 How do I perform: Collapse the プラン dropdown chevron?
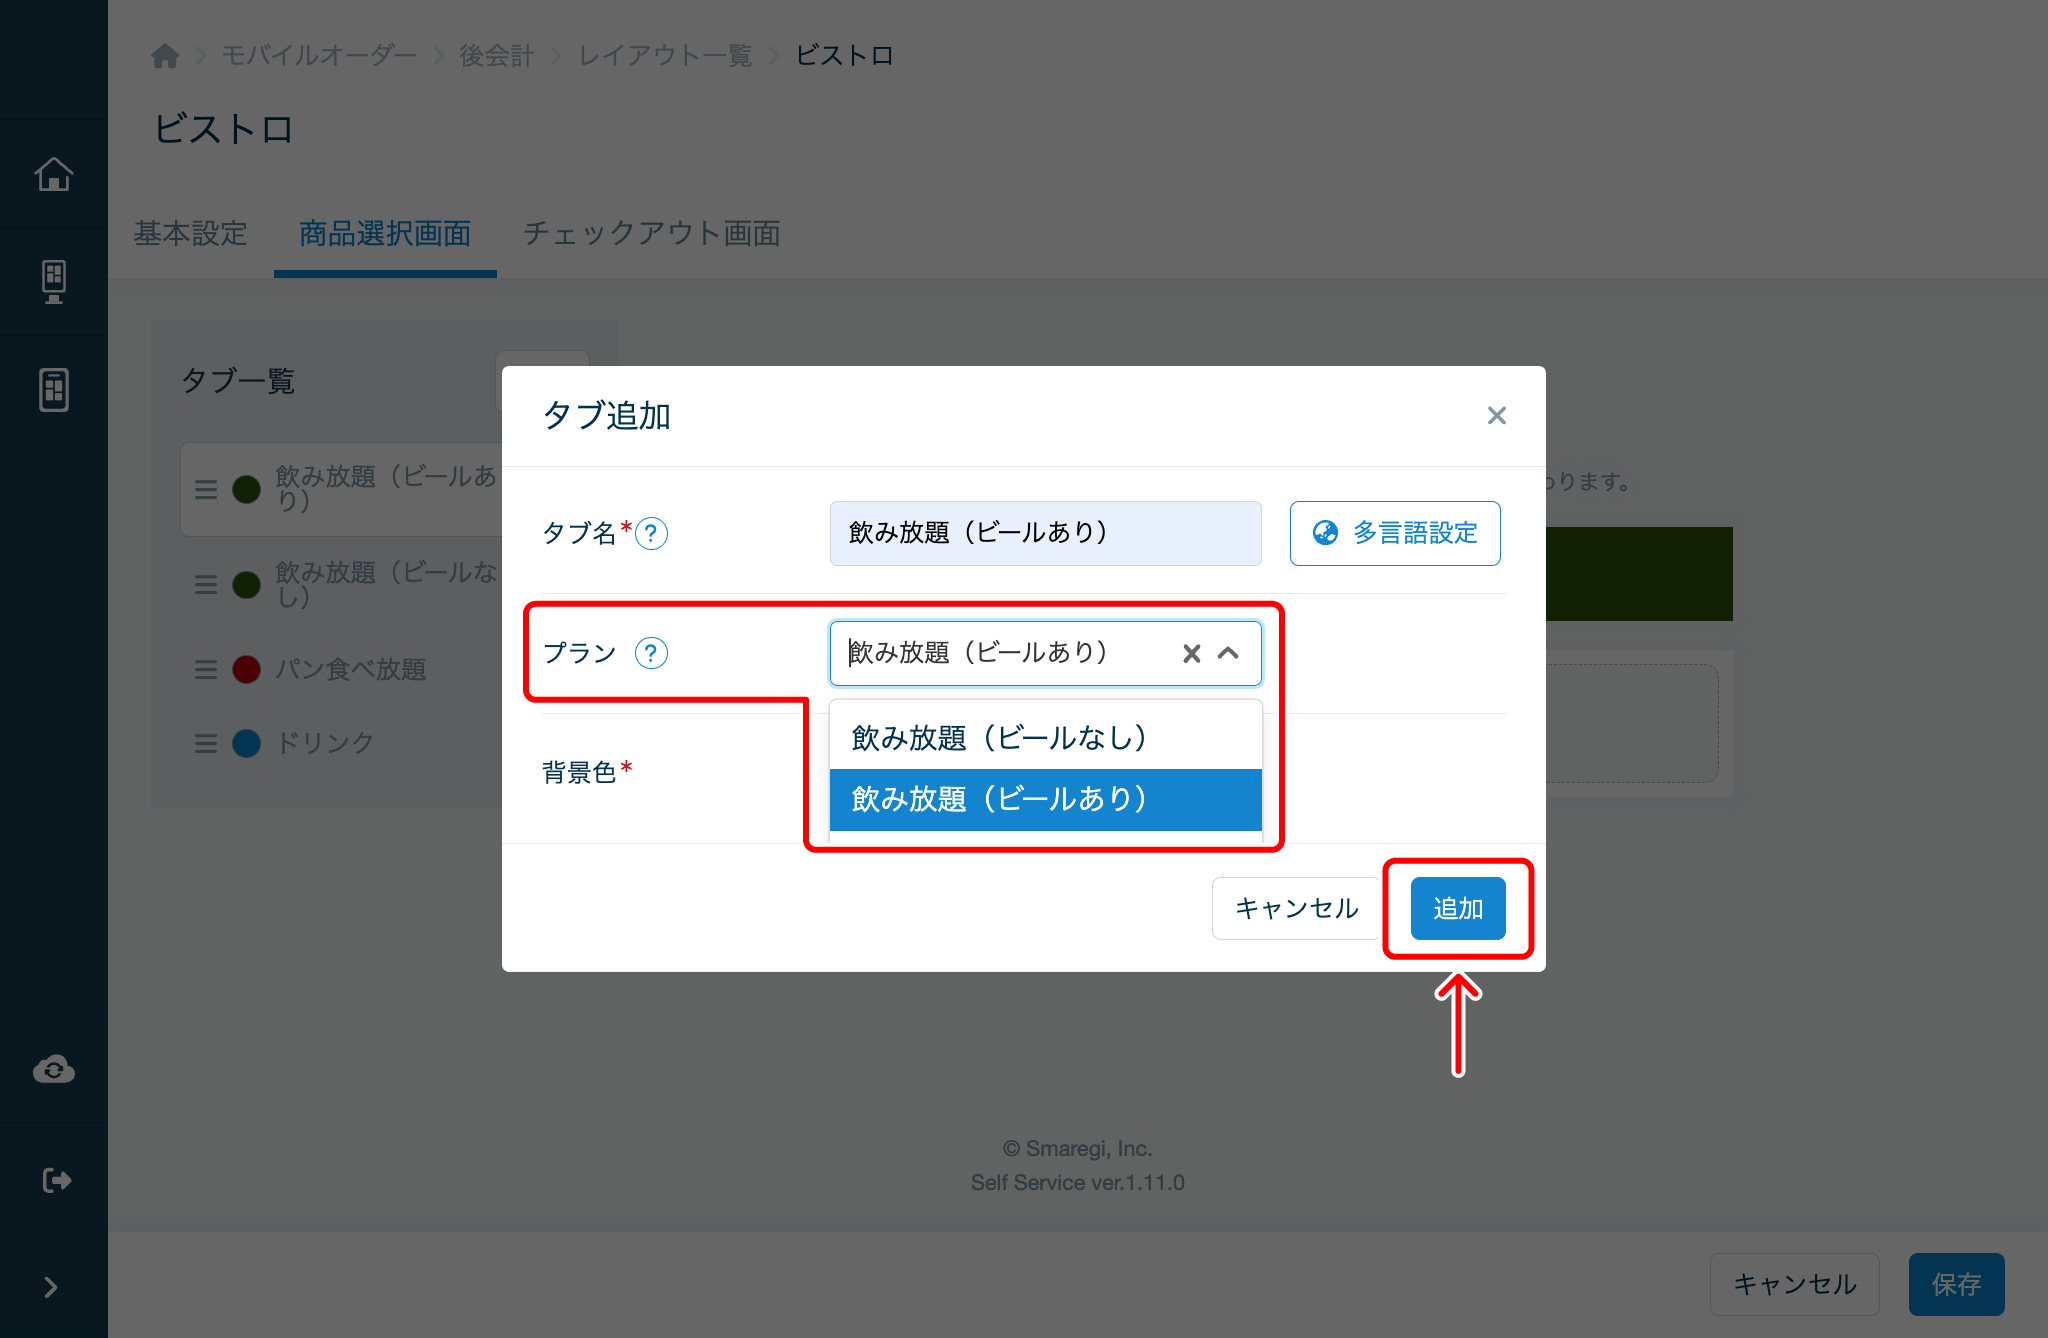coord(1228,654)
